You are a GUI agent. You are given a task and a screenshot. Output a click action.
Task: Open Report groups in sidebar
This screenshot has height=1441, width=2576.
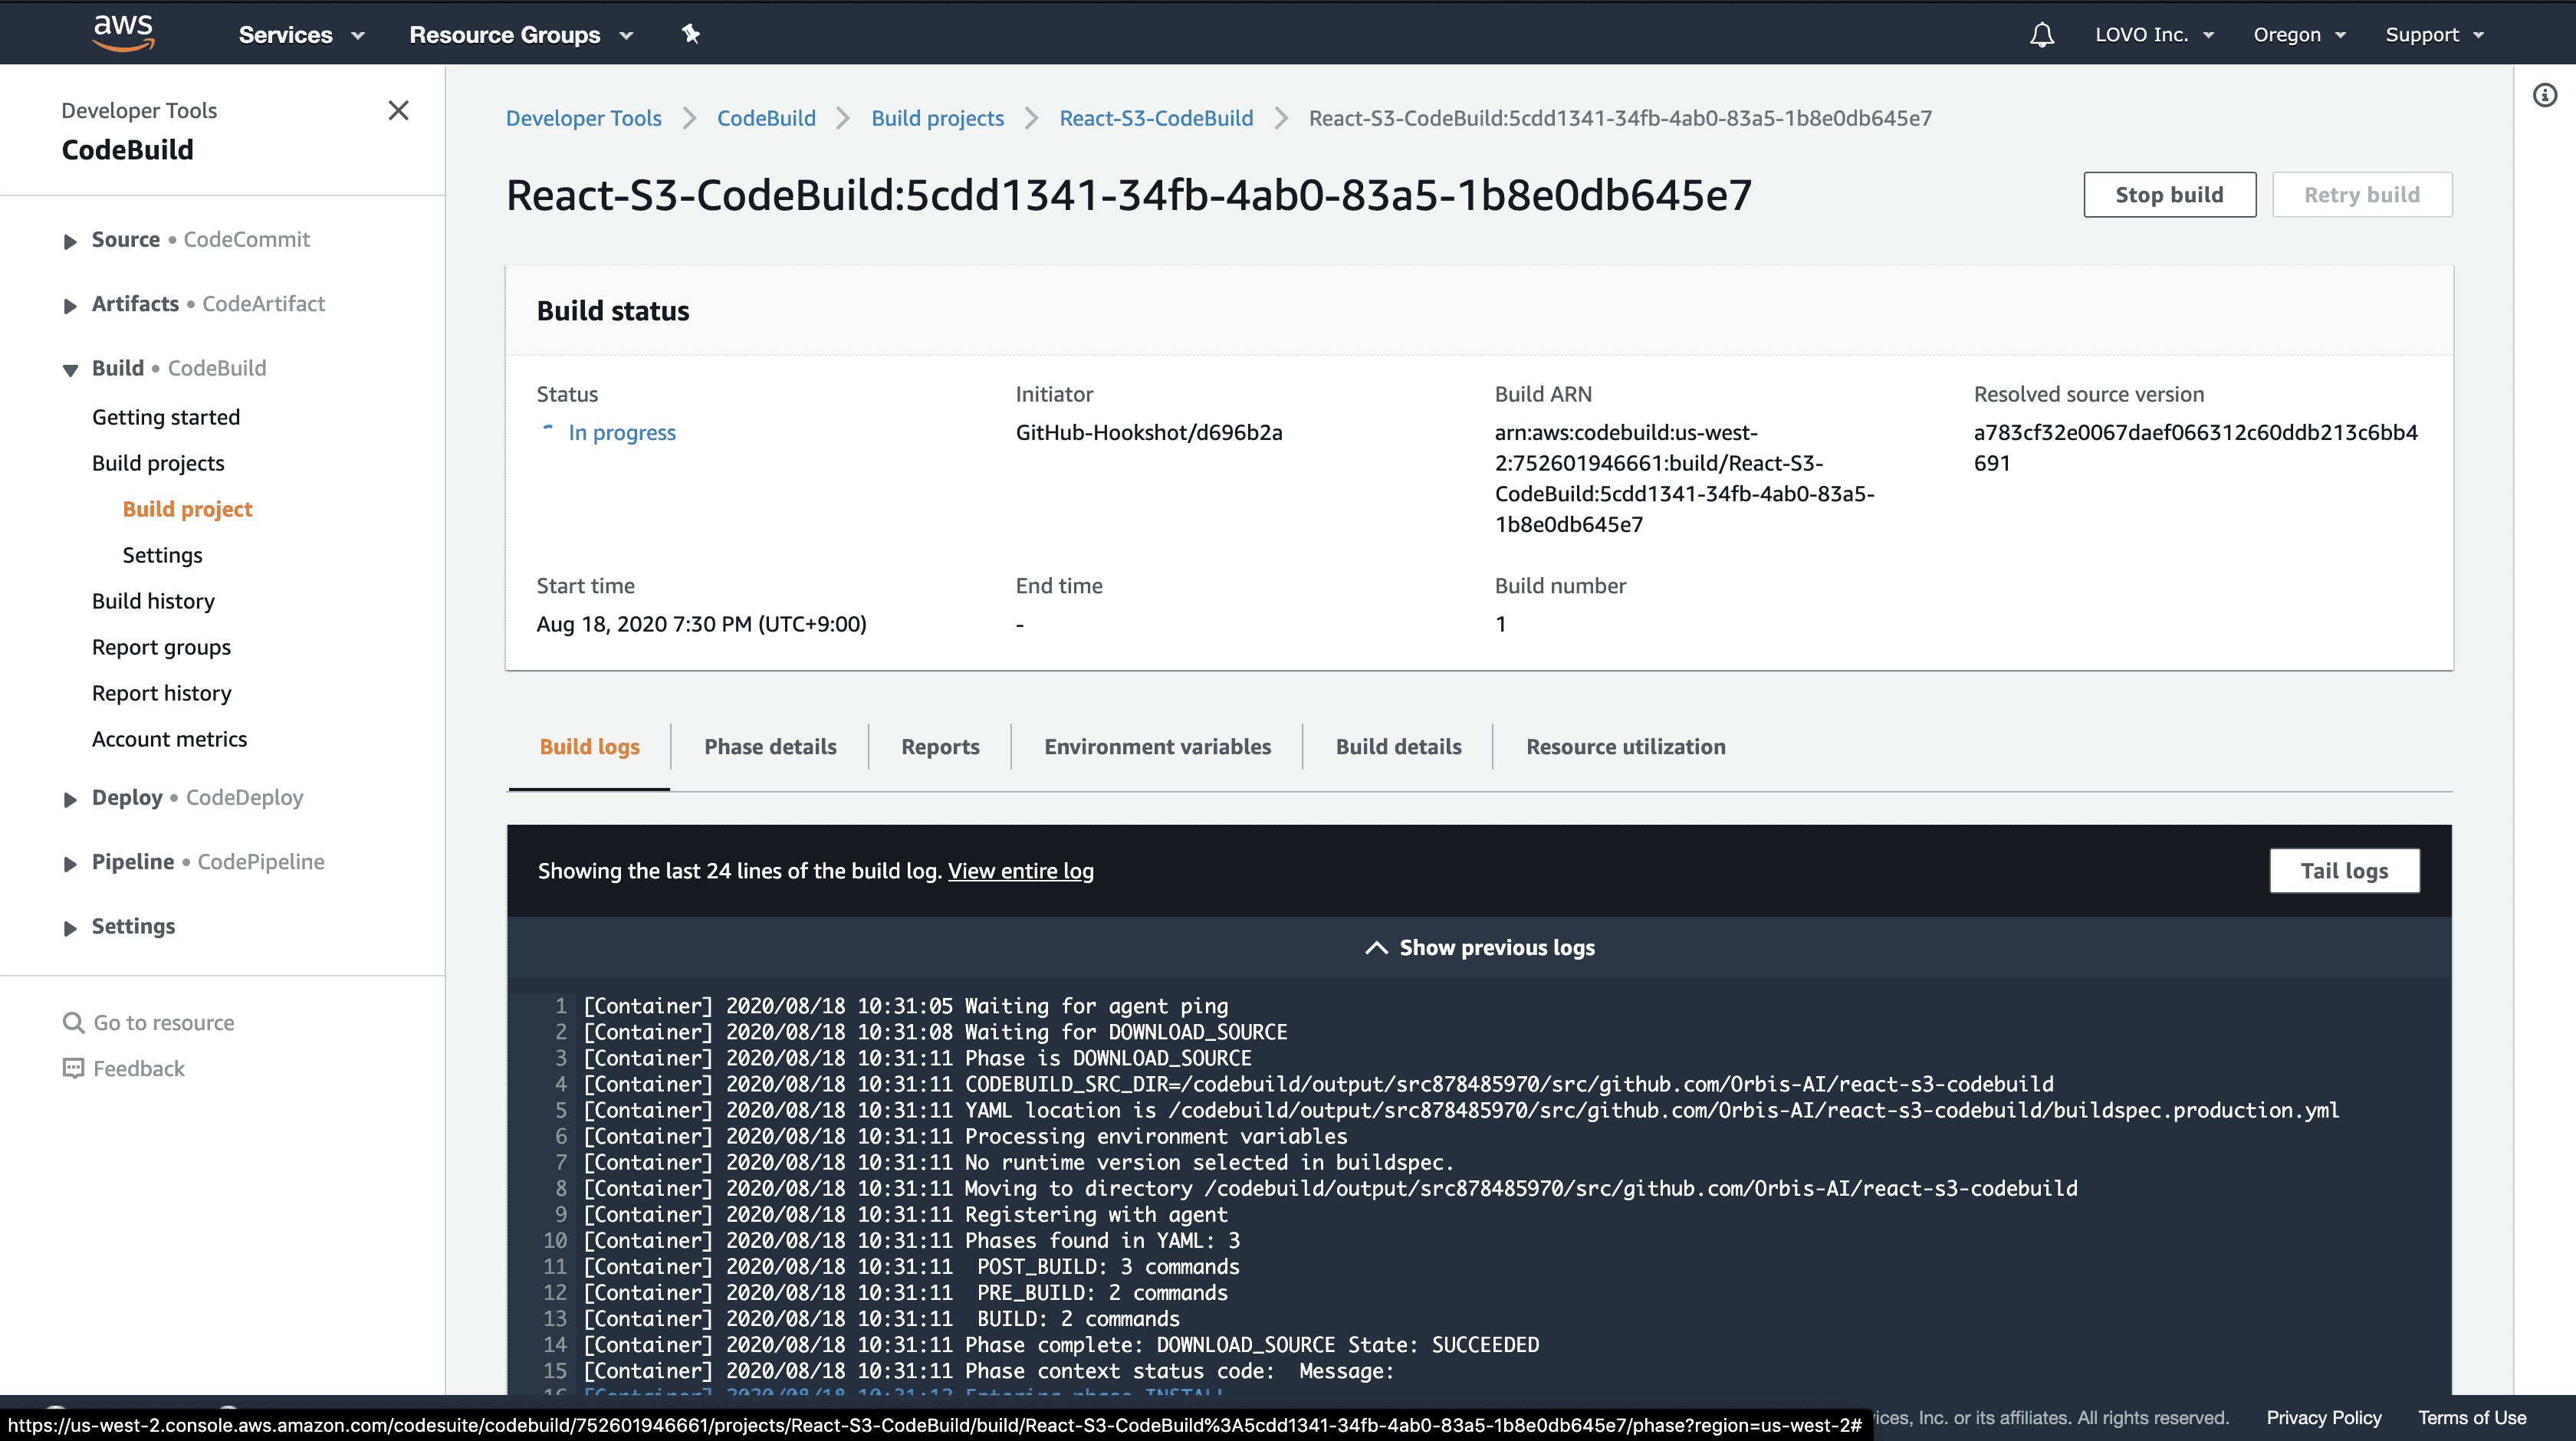pos(161,647)
